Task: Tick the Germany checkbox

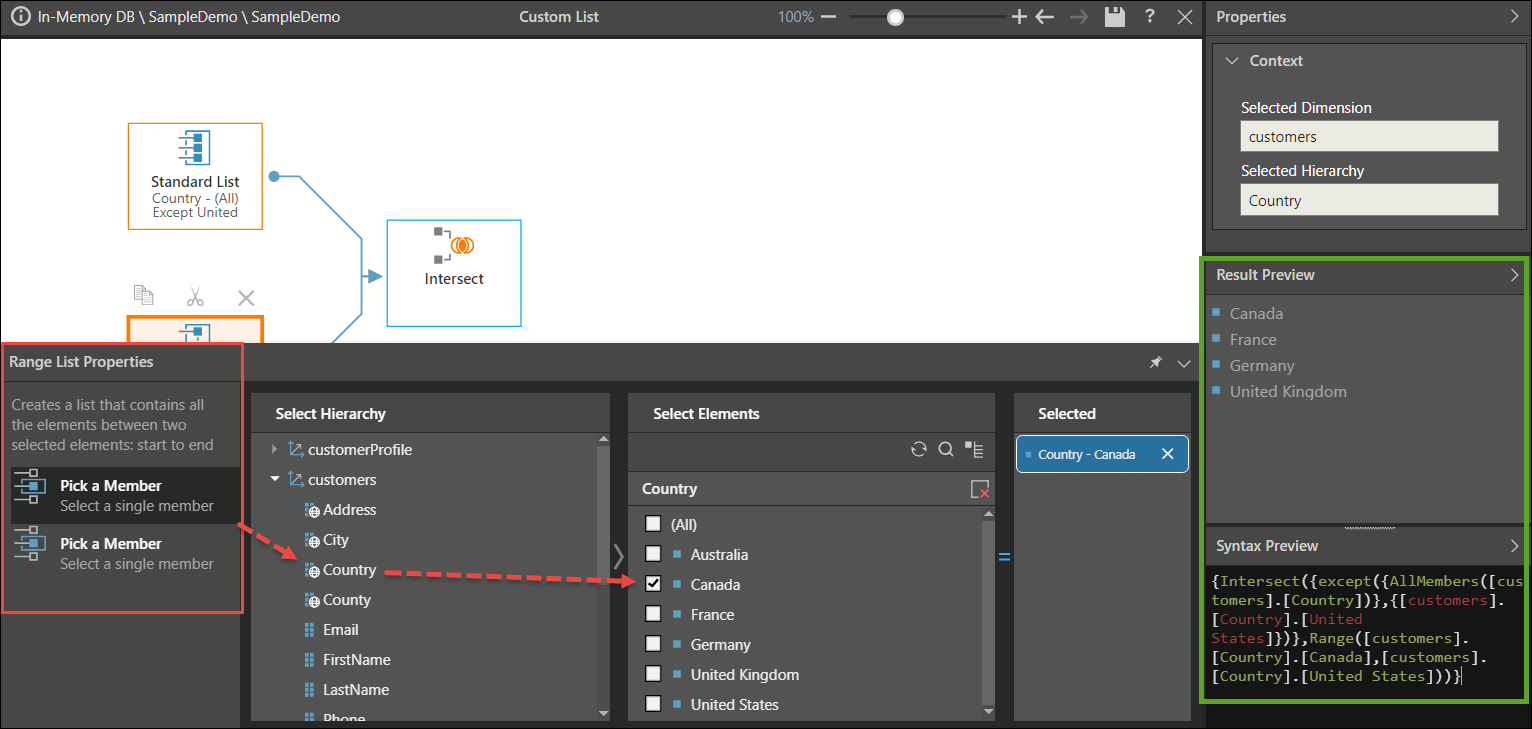Action: point(653,644)
